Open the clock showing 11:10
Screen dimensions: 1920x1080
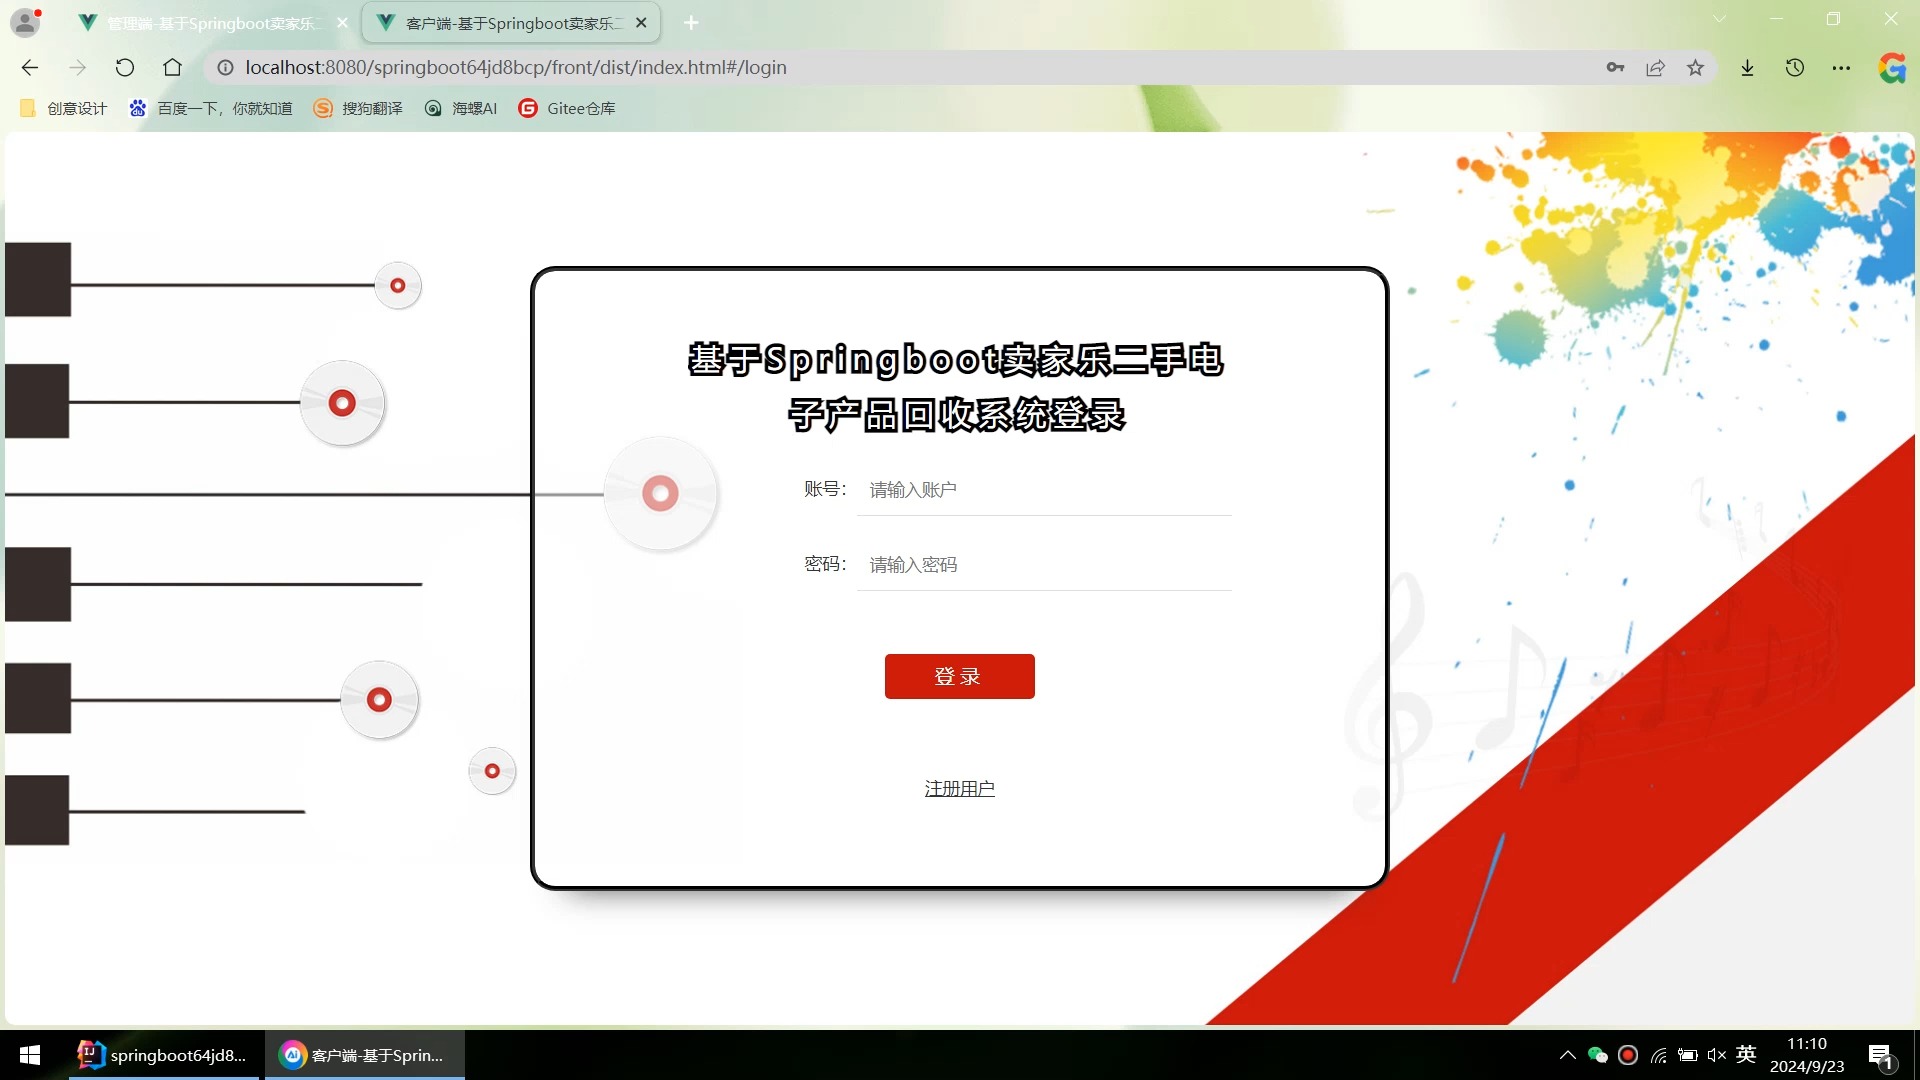pyautogui.click(x=1807, y=1055)
